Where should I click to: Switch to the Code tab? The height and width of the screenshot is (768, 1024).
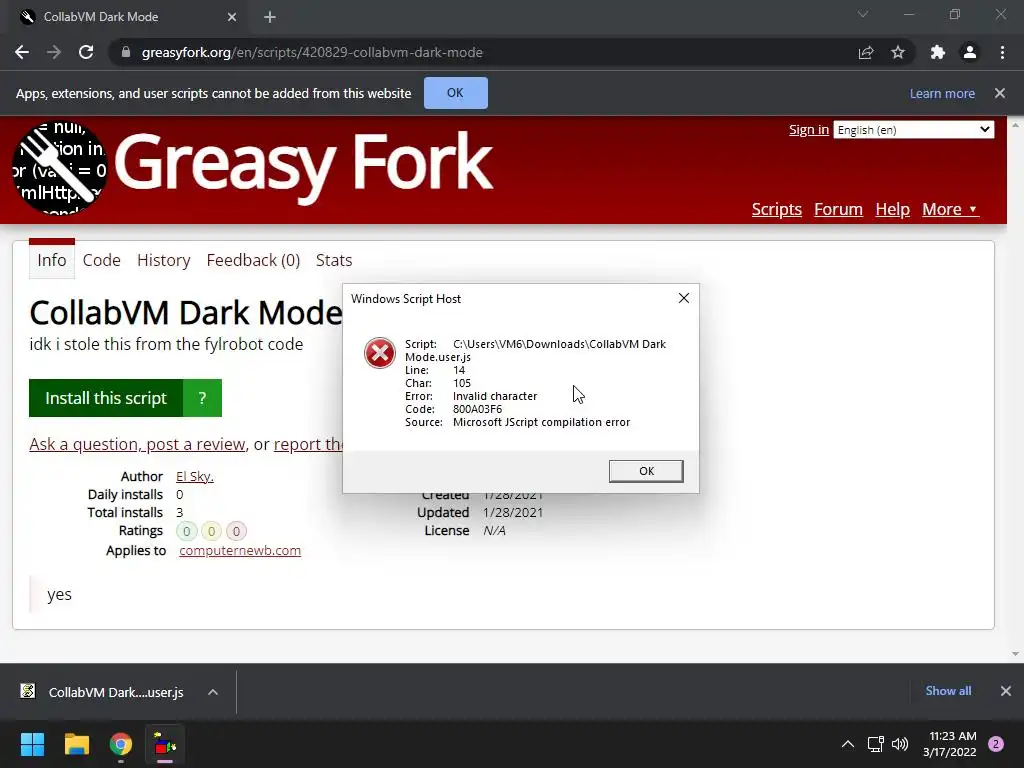pyautogui.click(x=101, y=260)
